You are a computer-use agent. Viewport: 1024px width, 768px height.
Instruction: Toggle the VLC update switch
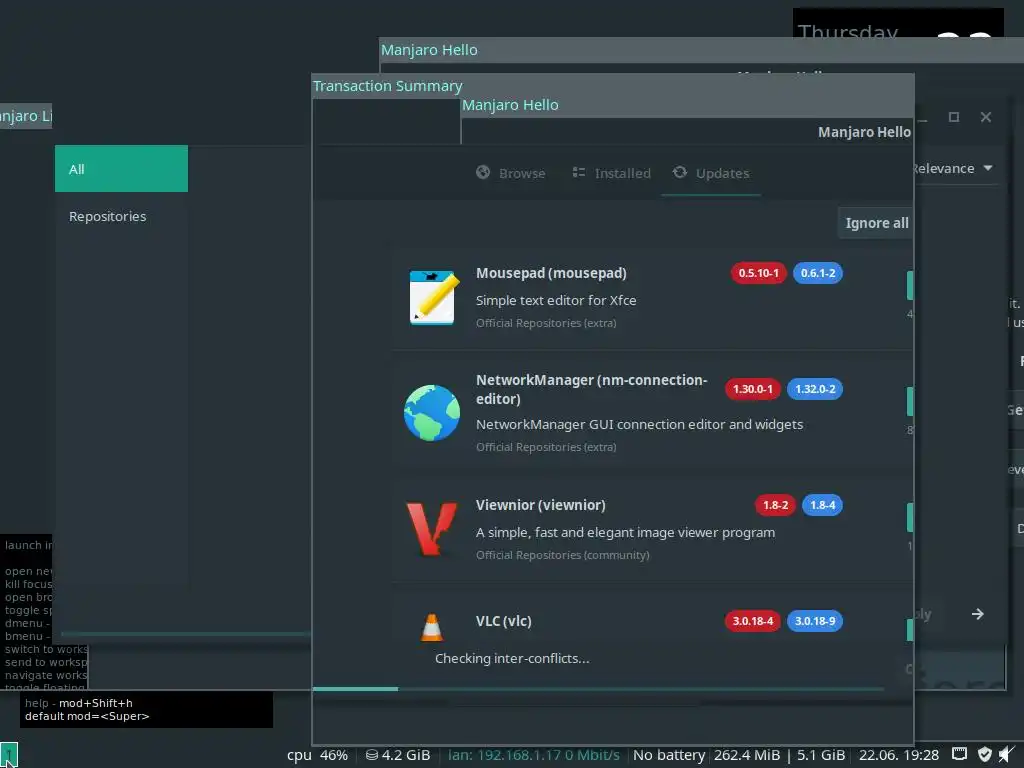[x=910, y=630]
